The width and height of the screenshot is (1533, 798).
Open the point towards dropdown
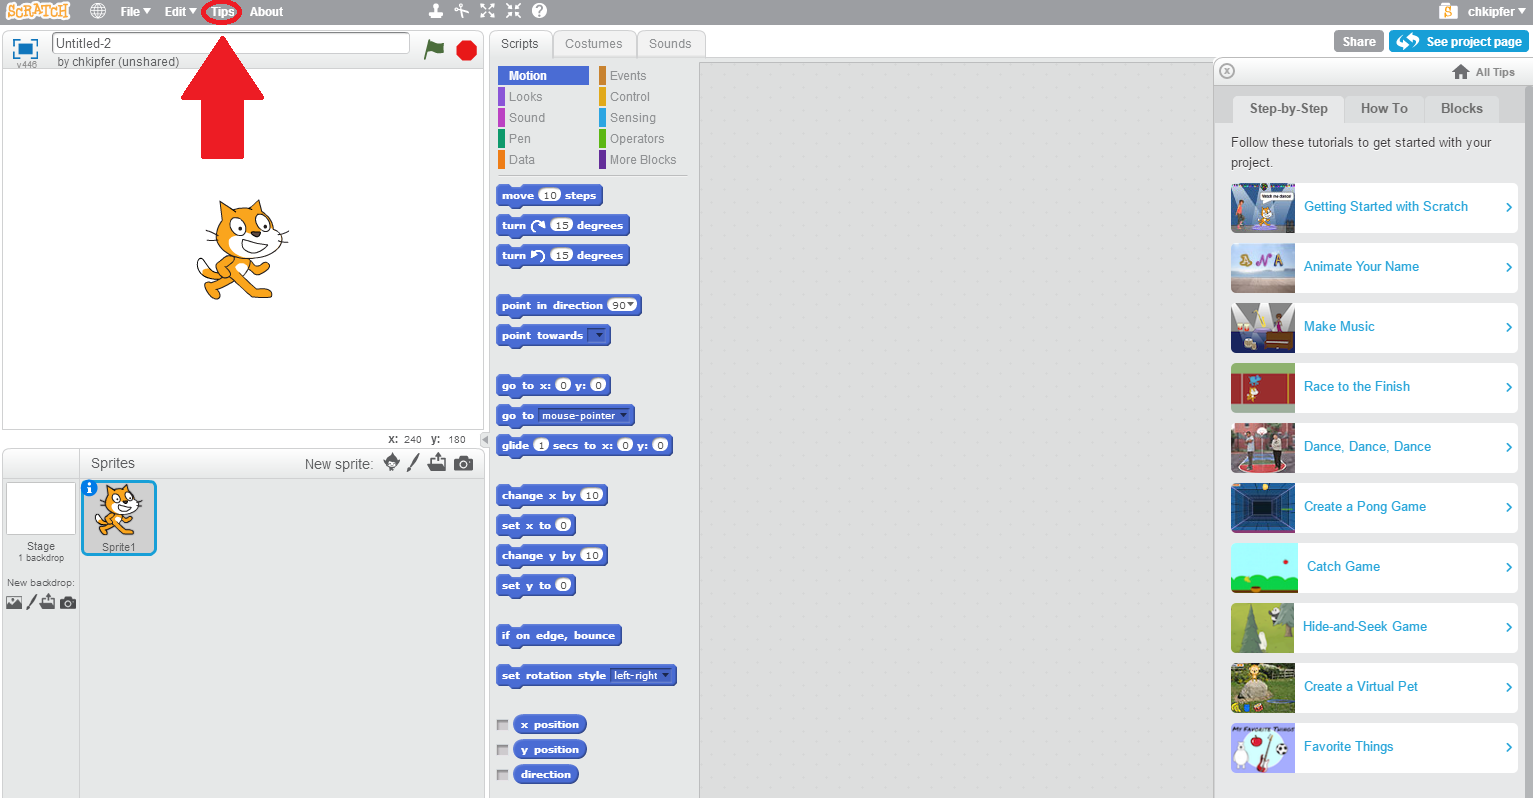click(x=597, y=336)
